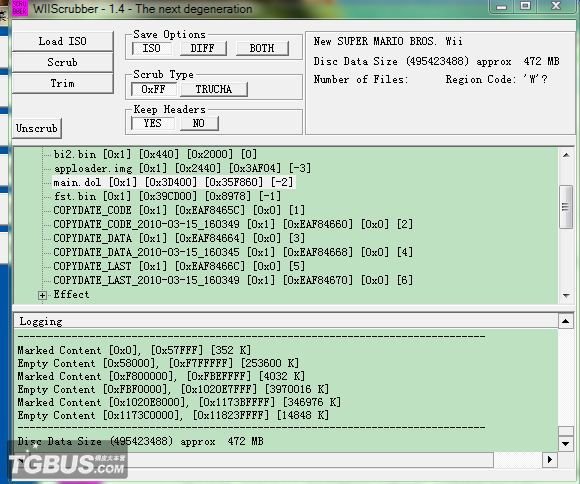Select the apploader.img tree entry
The image size is (580, 484).
[x=182, y=168]
